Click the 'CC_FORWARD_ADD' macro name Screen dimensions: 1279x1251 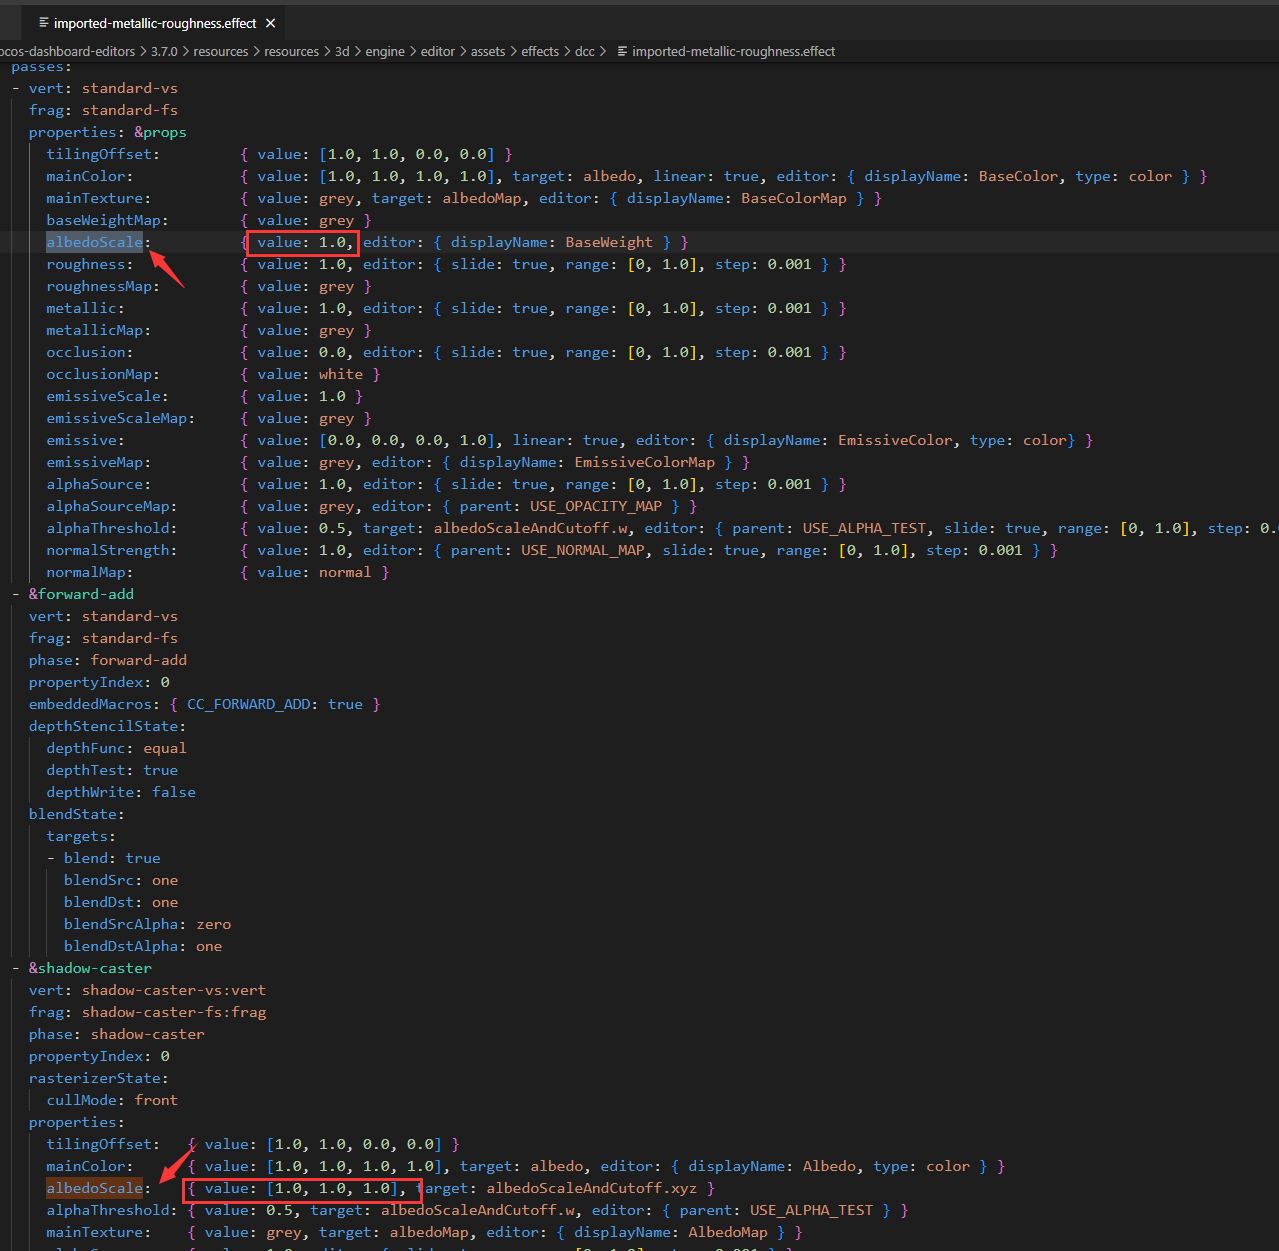pos(249,704)
